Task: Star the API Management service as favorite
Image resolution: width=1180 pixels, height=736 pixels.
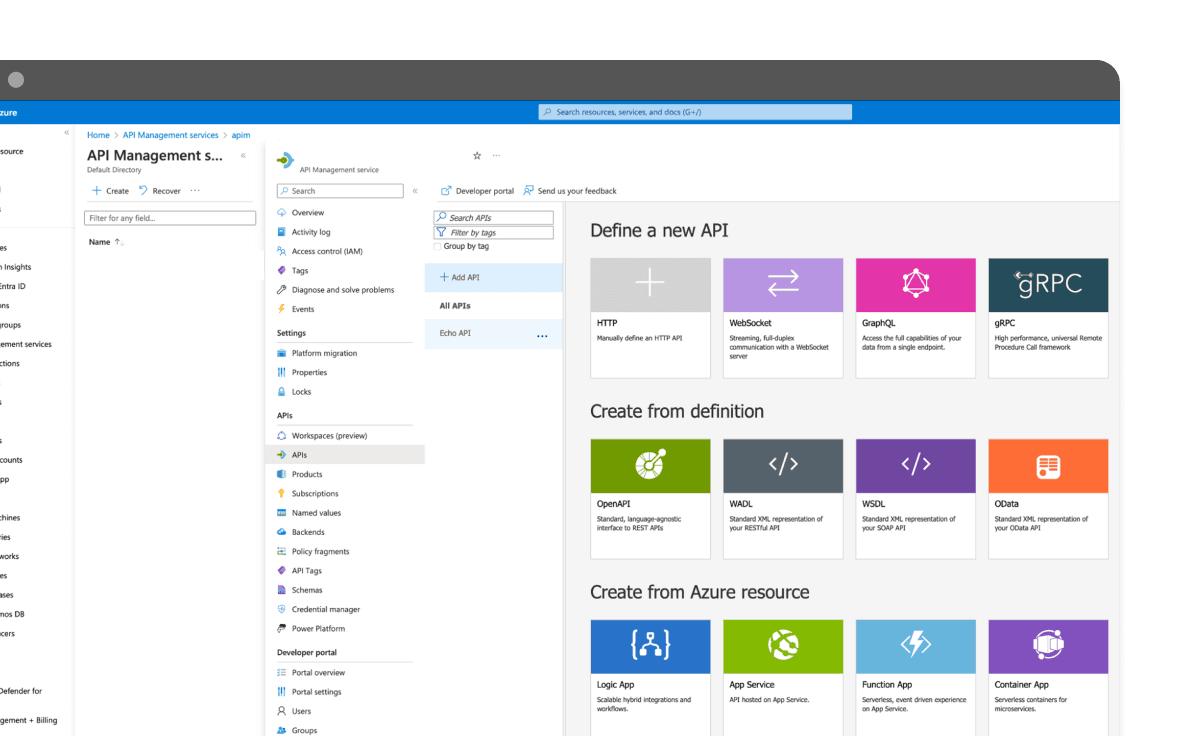Action: coord(477,156)
